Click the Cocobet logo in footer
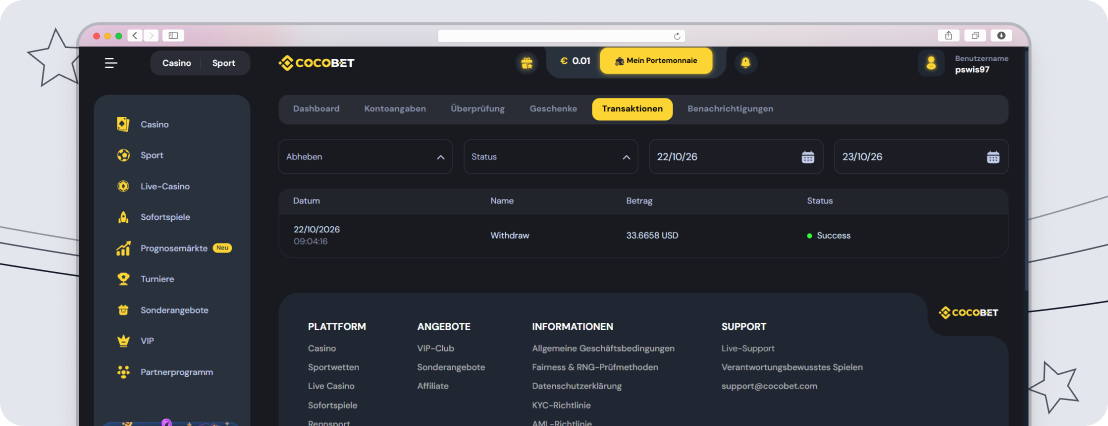The width and height of the screenshot is (1108, 426). pos(968,312)
